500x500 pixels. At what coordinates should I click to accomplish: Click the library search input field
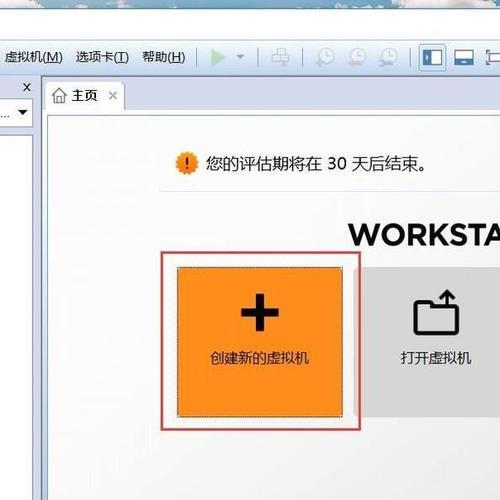click(7, 113)
